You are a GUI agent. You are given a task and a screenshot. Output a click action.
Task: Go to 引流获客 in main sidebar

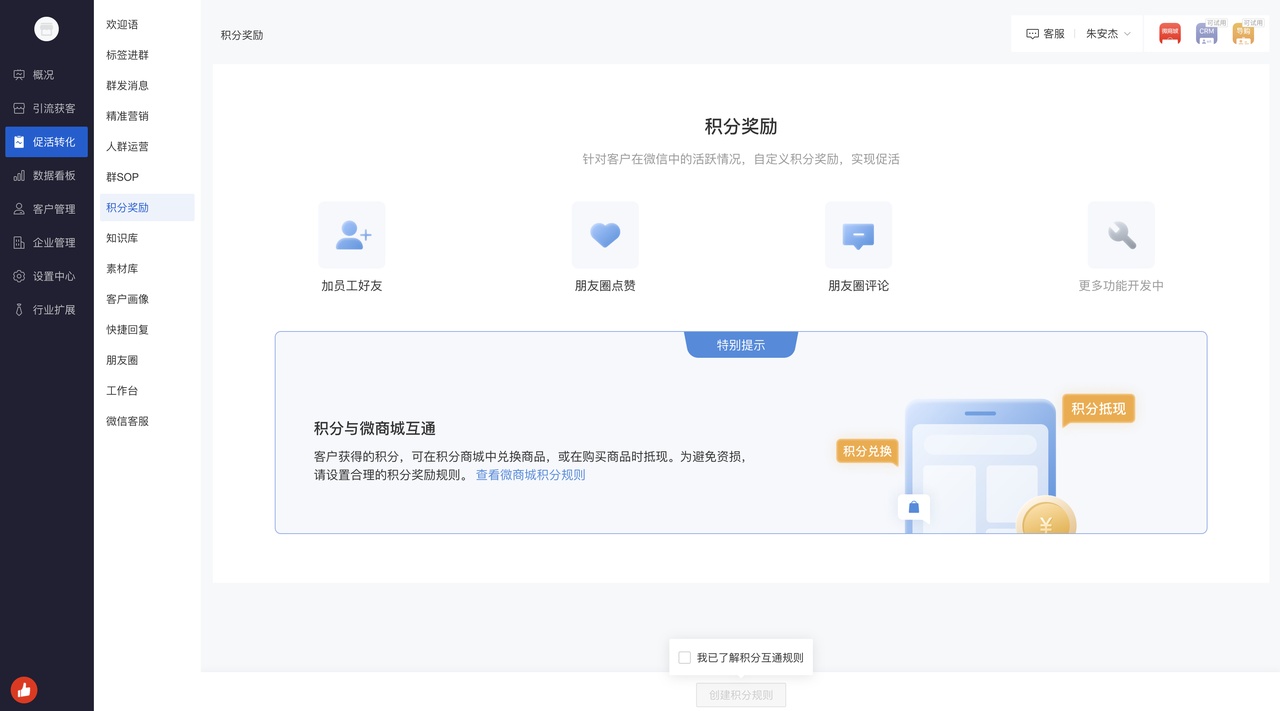(46, 108)
